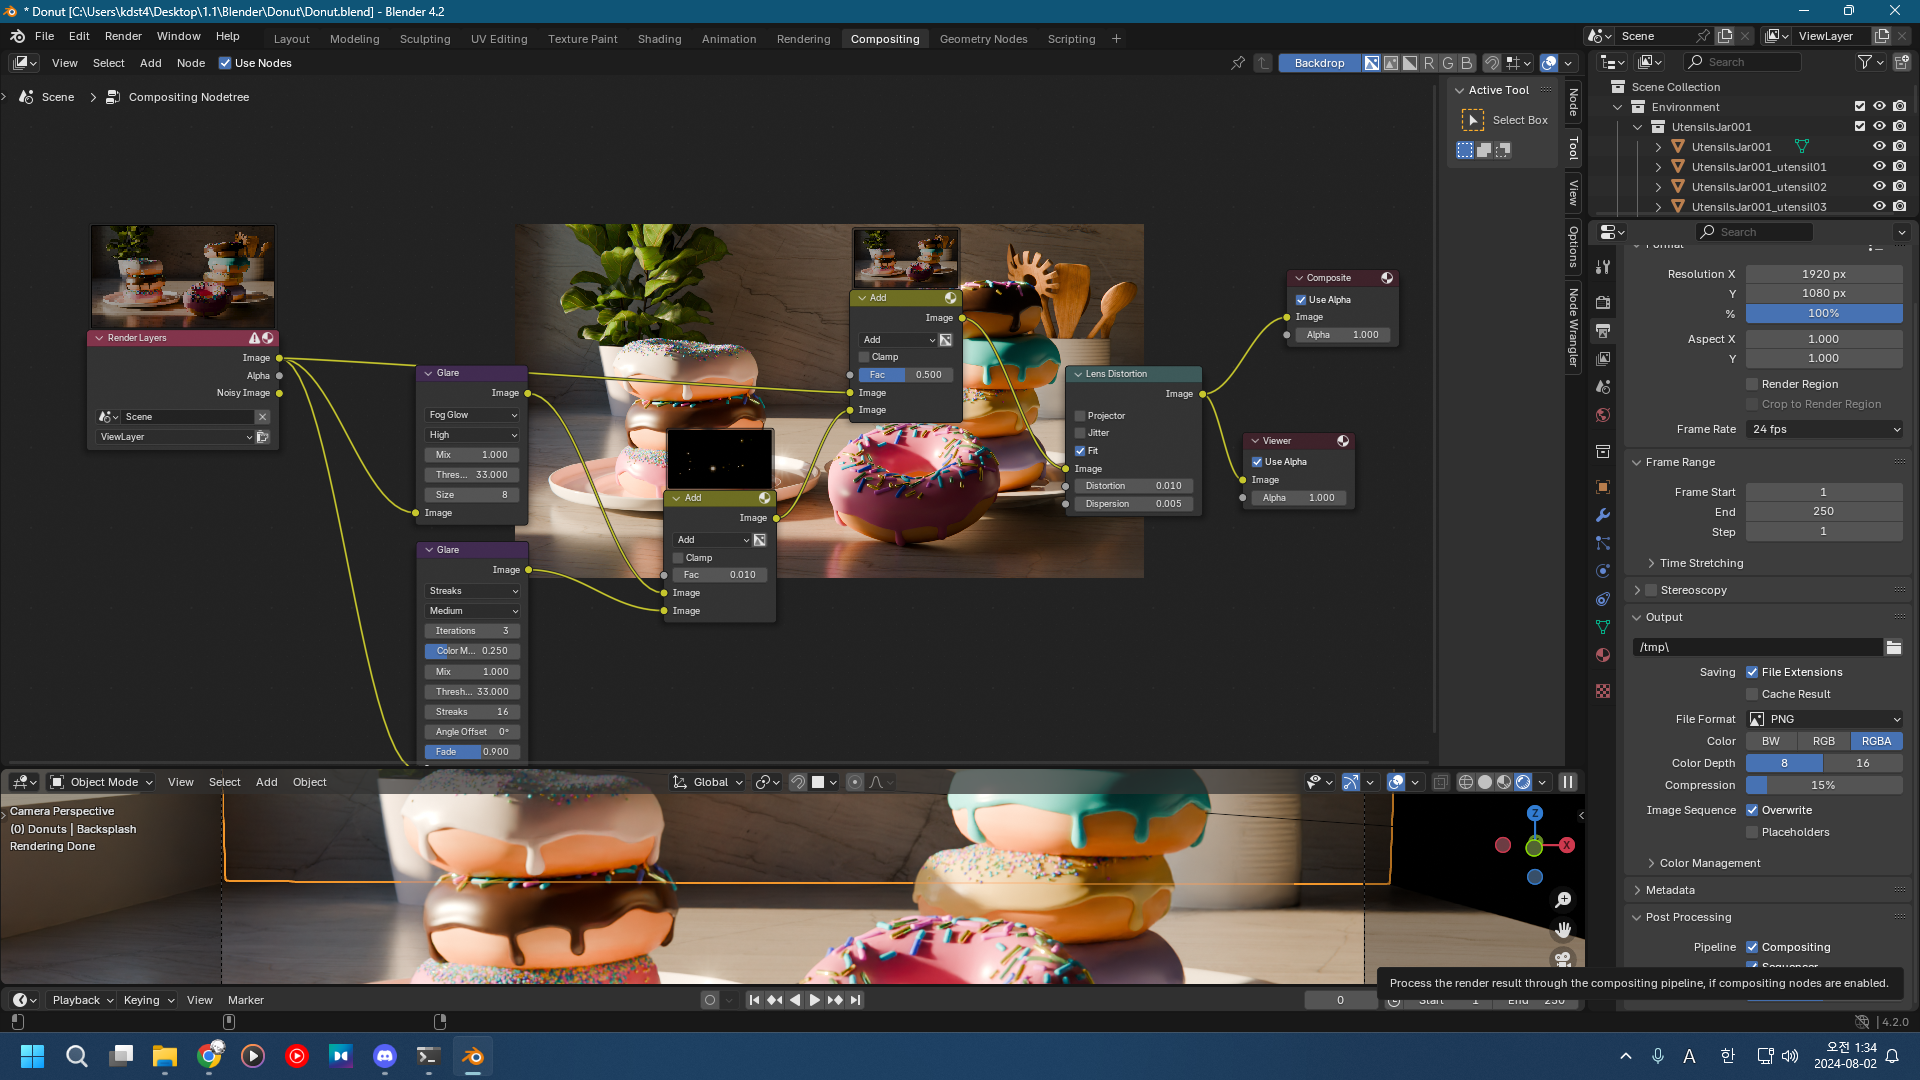Switch to the Rendering workspace tab
The image size is (1920, 1080).
tap(803, 39)
